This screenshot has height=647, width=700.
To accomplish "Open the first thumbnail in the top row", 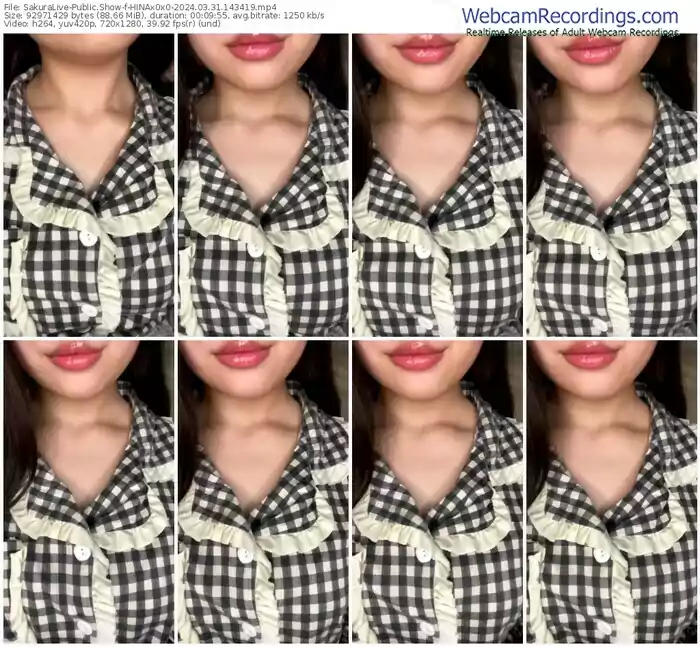I will point(88,185).
